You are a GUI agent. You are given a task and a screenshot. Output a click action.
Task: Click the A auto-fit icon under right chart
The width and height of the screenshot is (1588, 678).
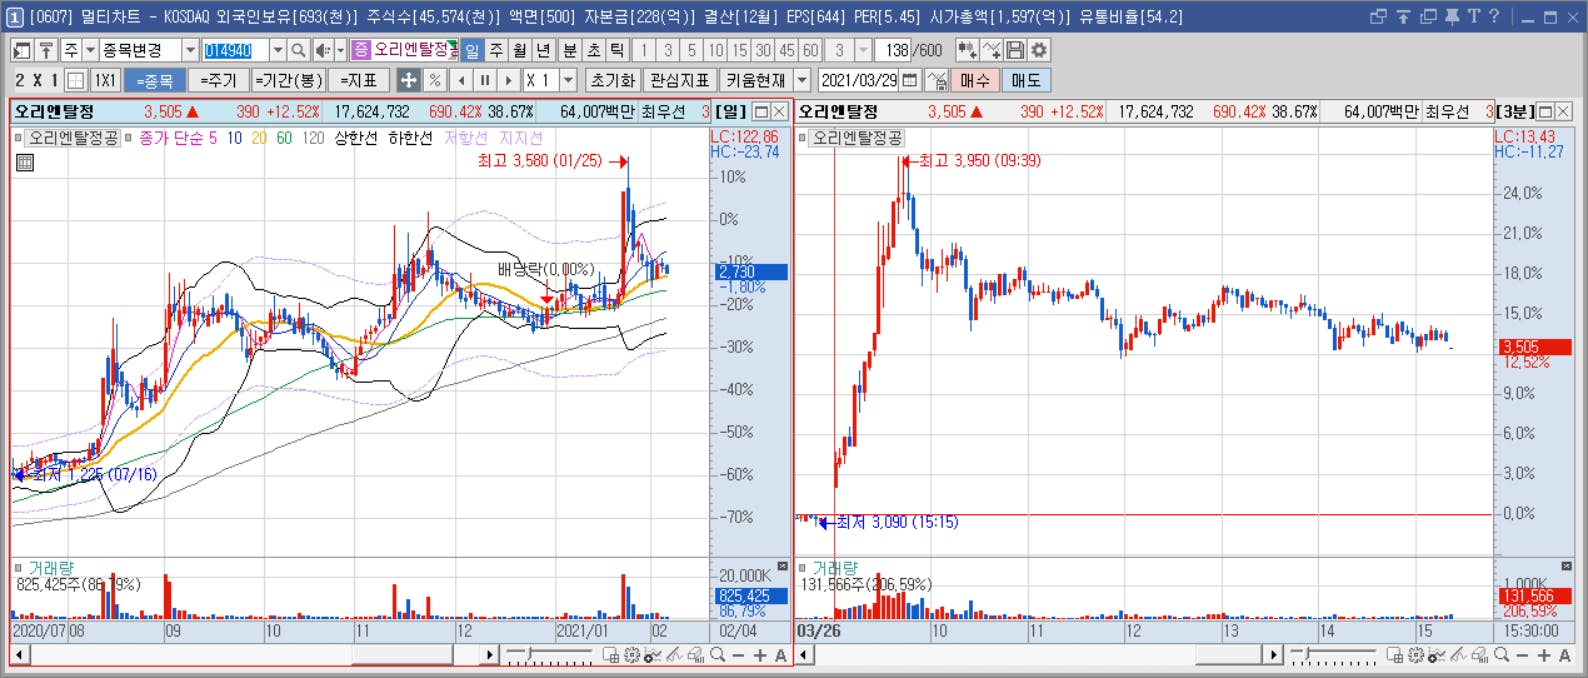1565,655
